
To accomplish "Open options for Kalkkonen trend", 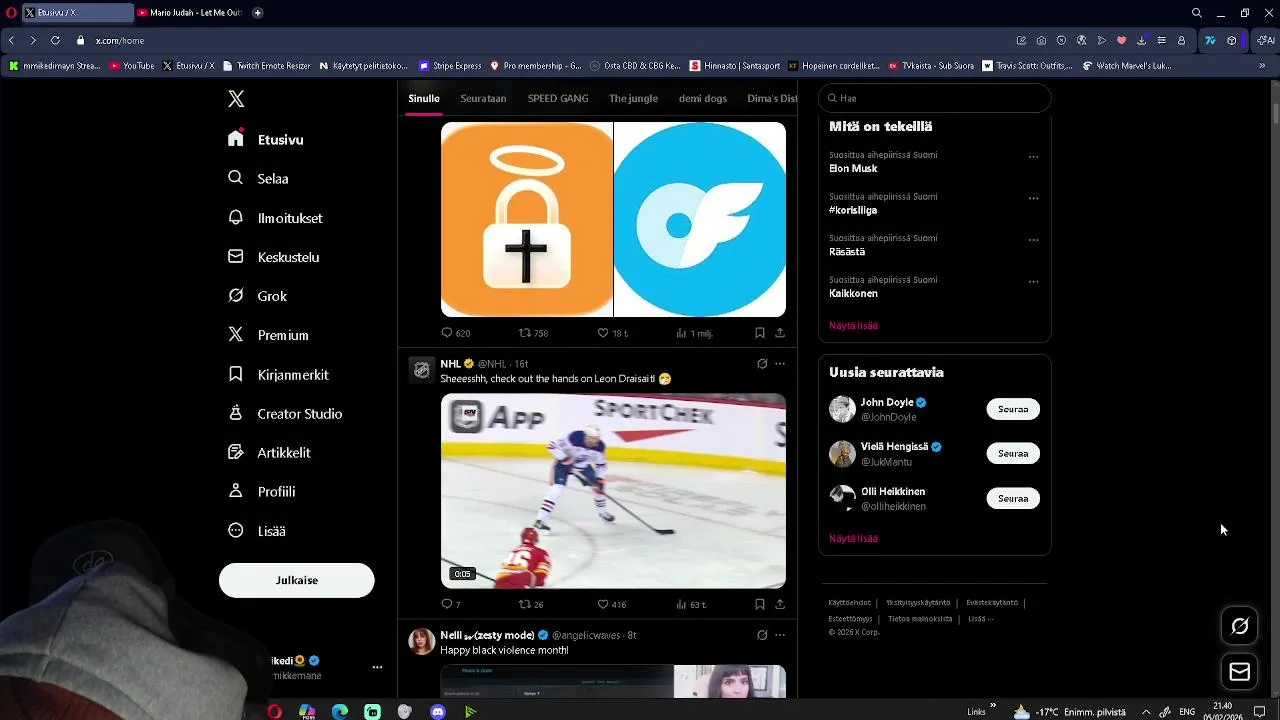I will point(1033,282).
